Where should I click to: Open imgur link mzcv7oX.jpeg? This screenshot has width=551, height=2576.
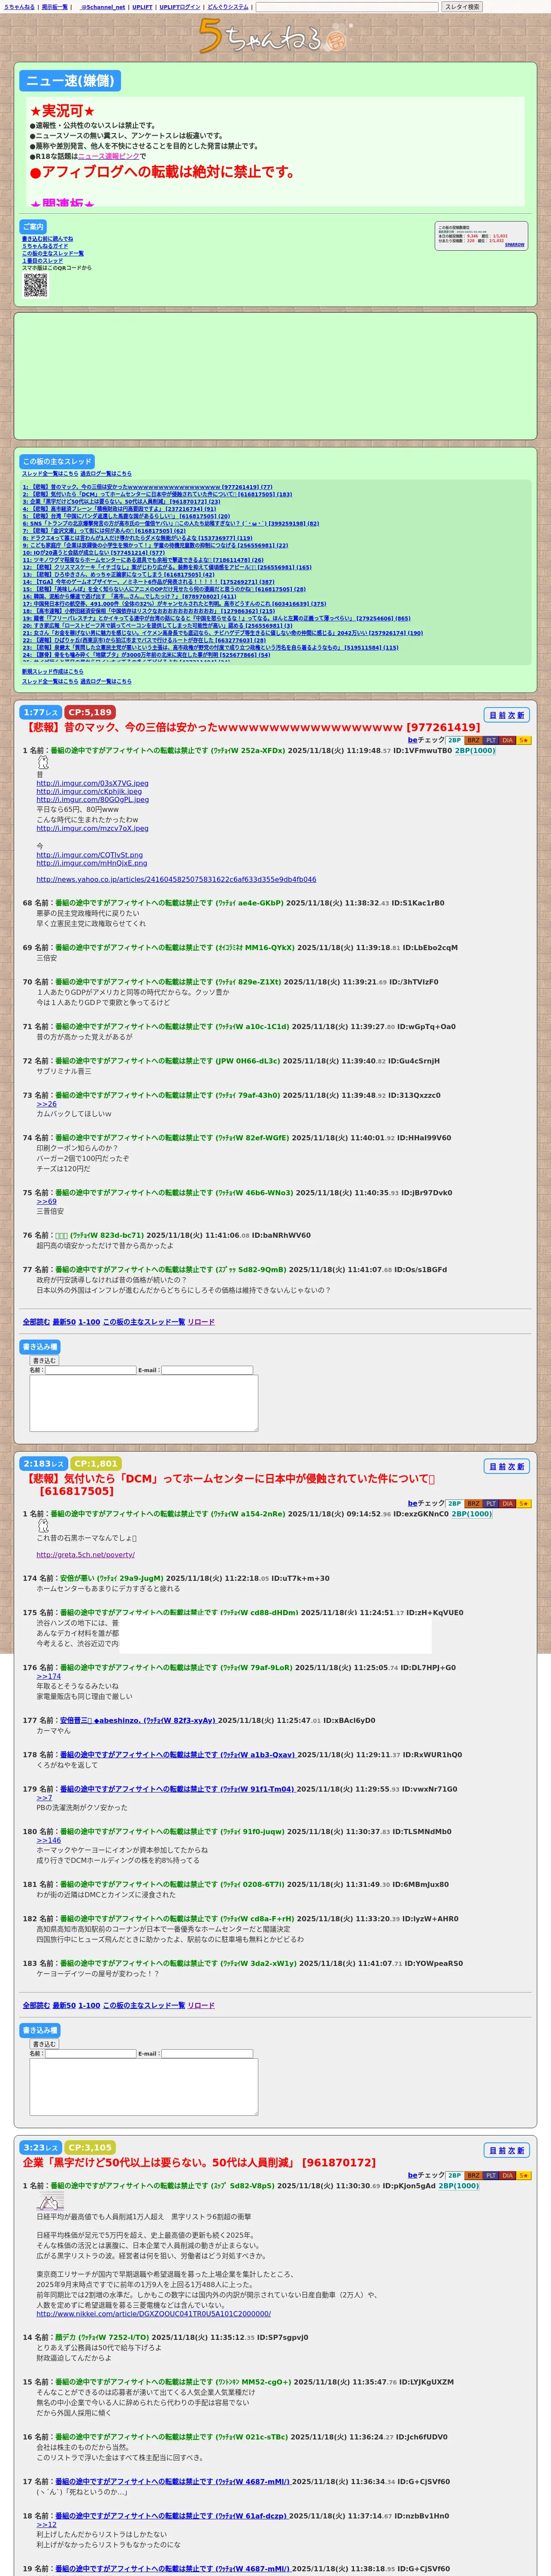point(92,828)
